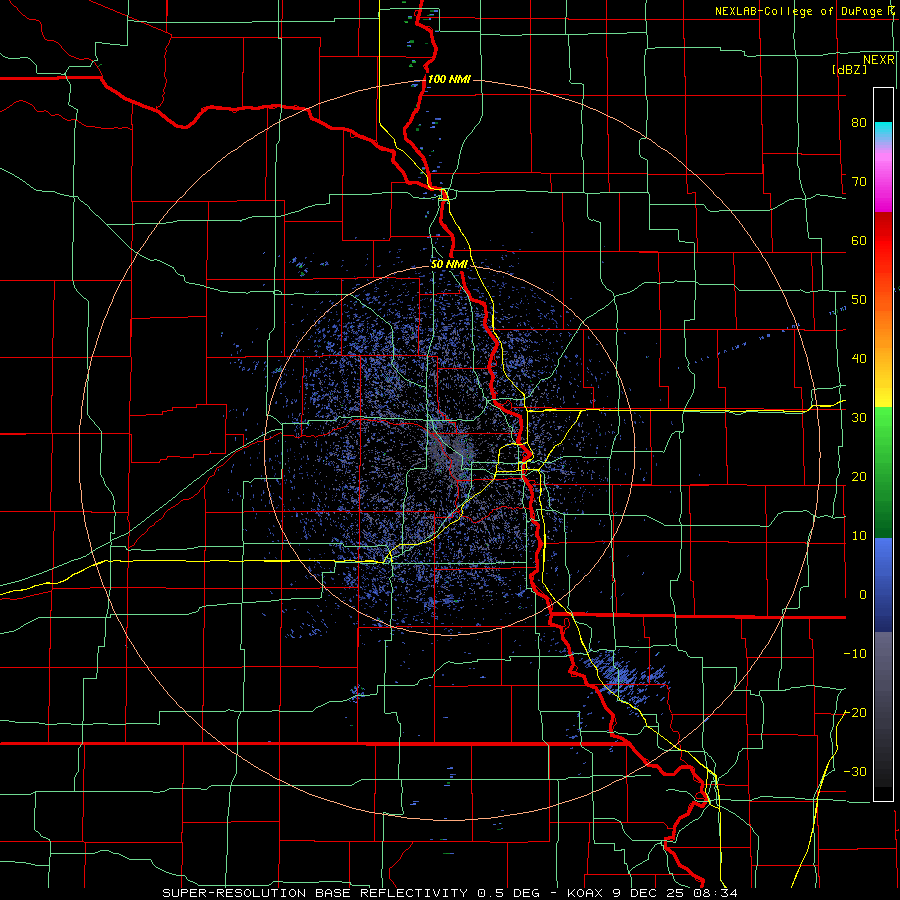Click the red band of the dBZ color bar
The width and height of the screenshot is (900, 900).
[x=883, y=241]
